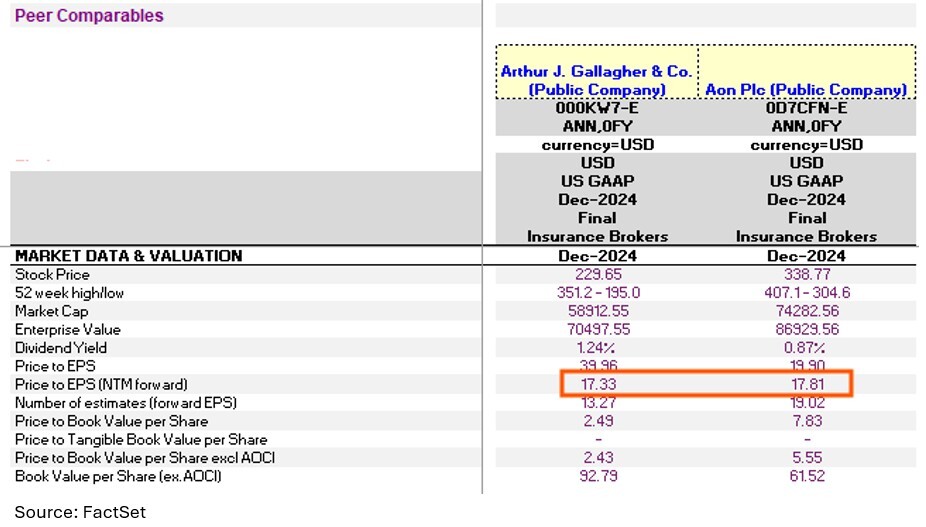
Task: Click market cap value 58912.55
Action: pyautogui.click(x=598, y=311)
